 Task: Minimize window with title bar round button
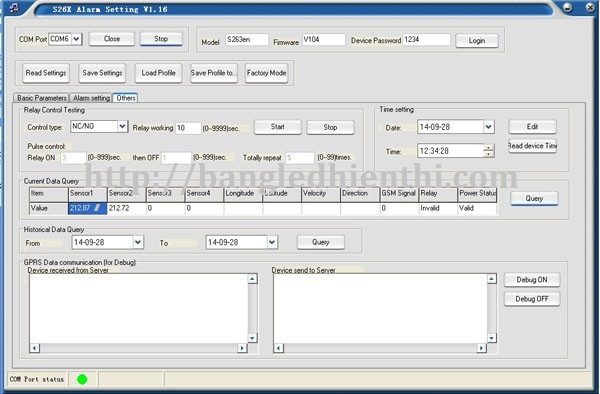tap(568, 7)
